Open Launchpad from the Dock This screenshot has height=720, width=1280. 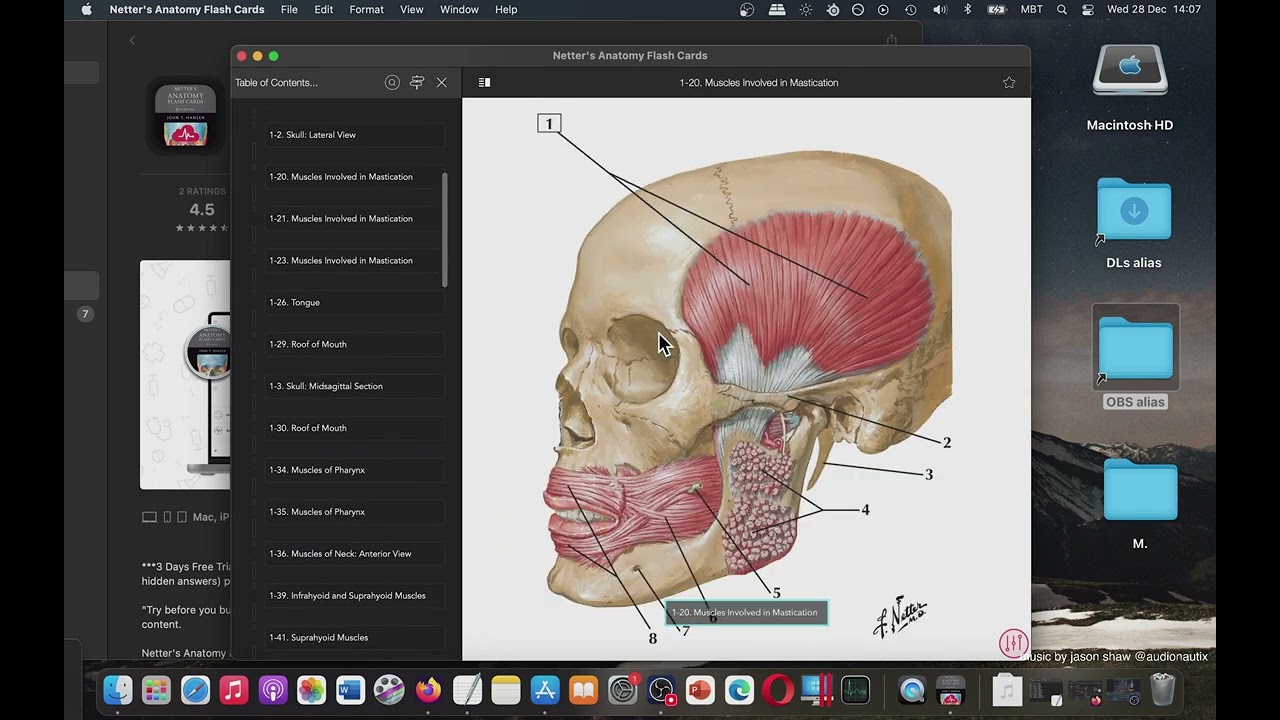point(156,690)
